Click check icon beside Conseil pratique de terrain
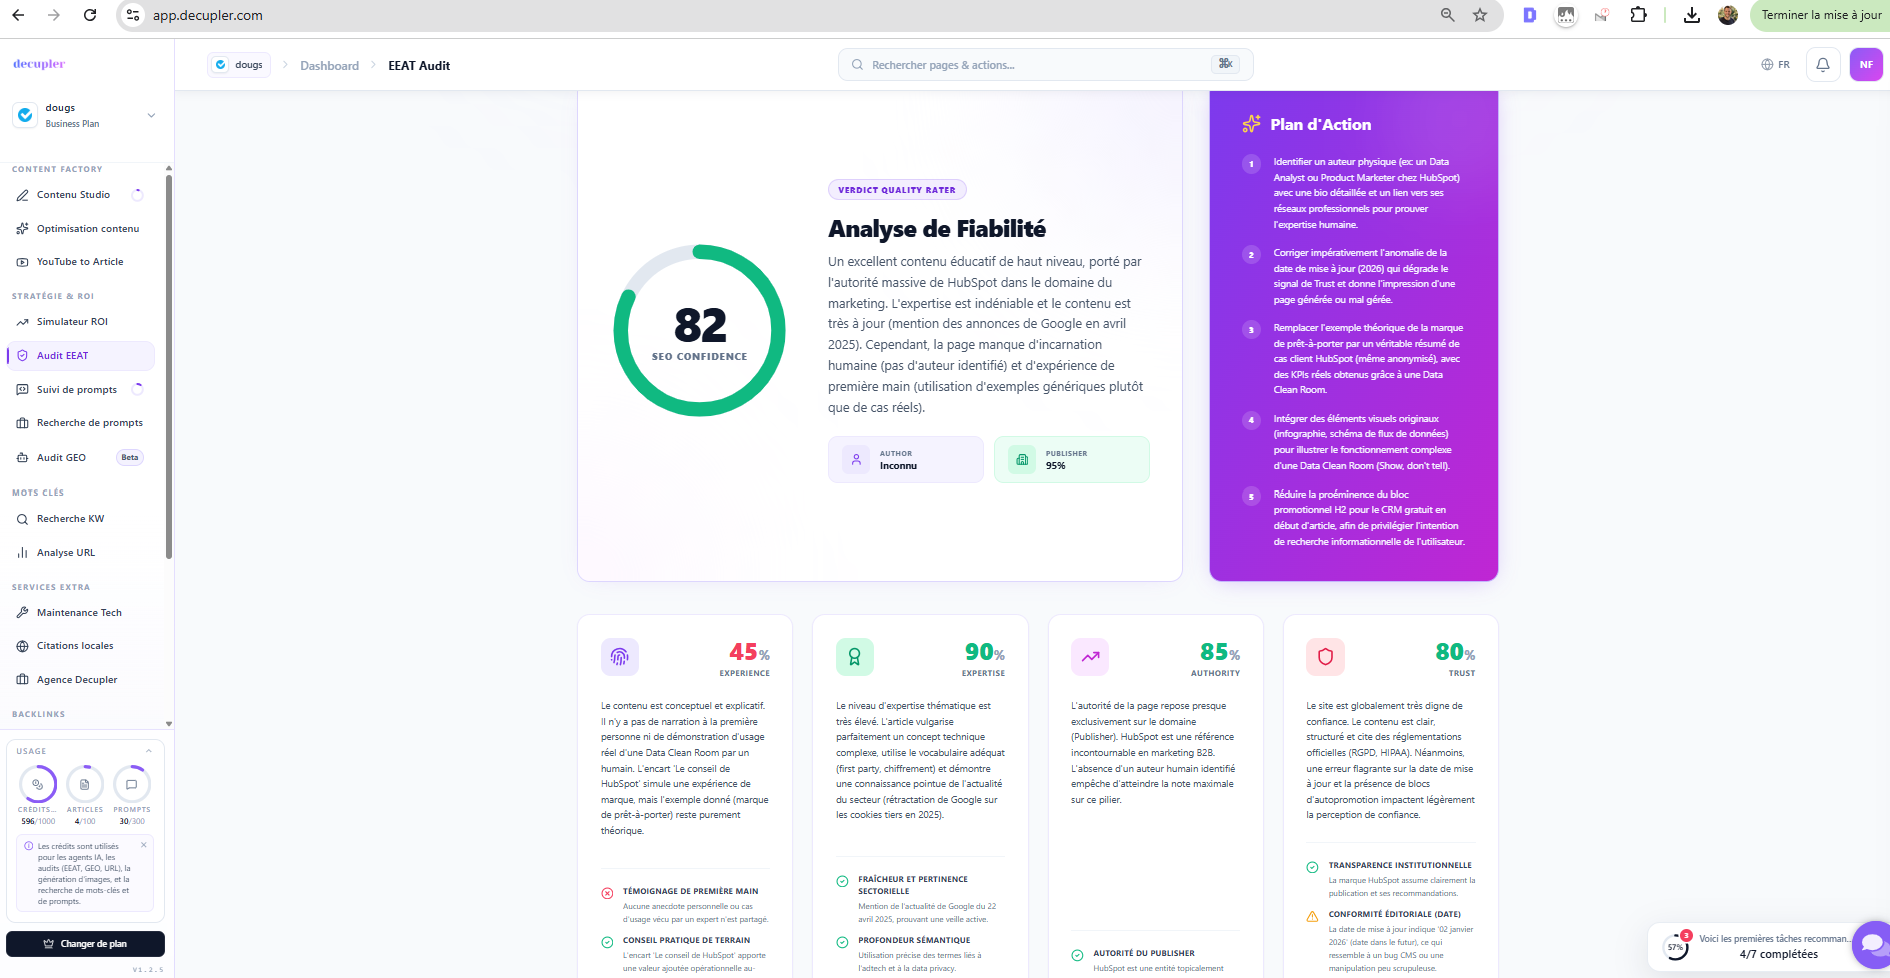This screenshot has width=1890, height=978. coord(607,942)
